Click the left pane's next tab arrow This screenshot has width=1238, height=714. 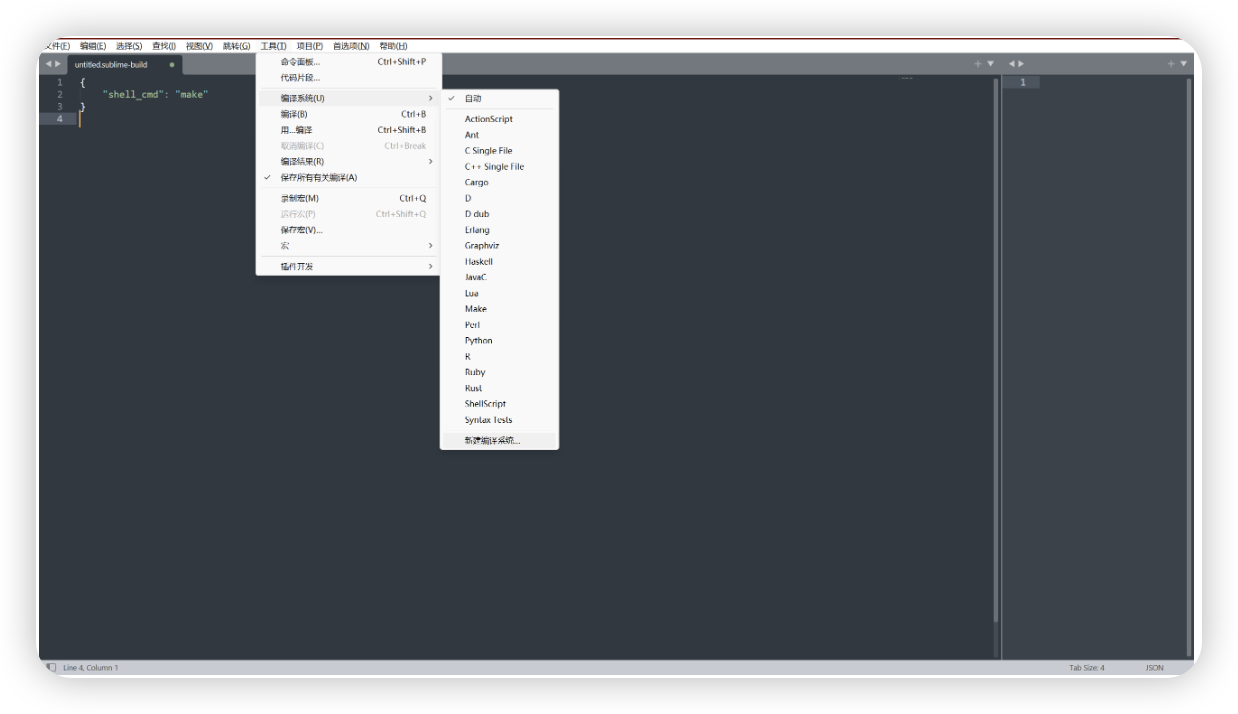(58, 64)
